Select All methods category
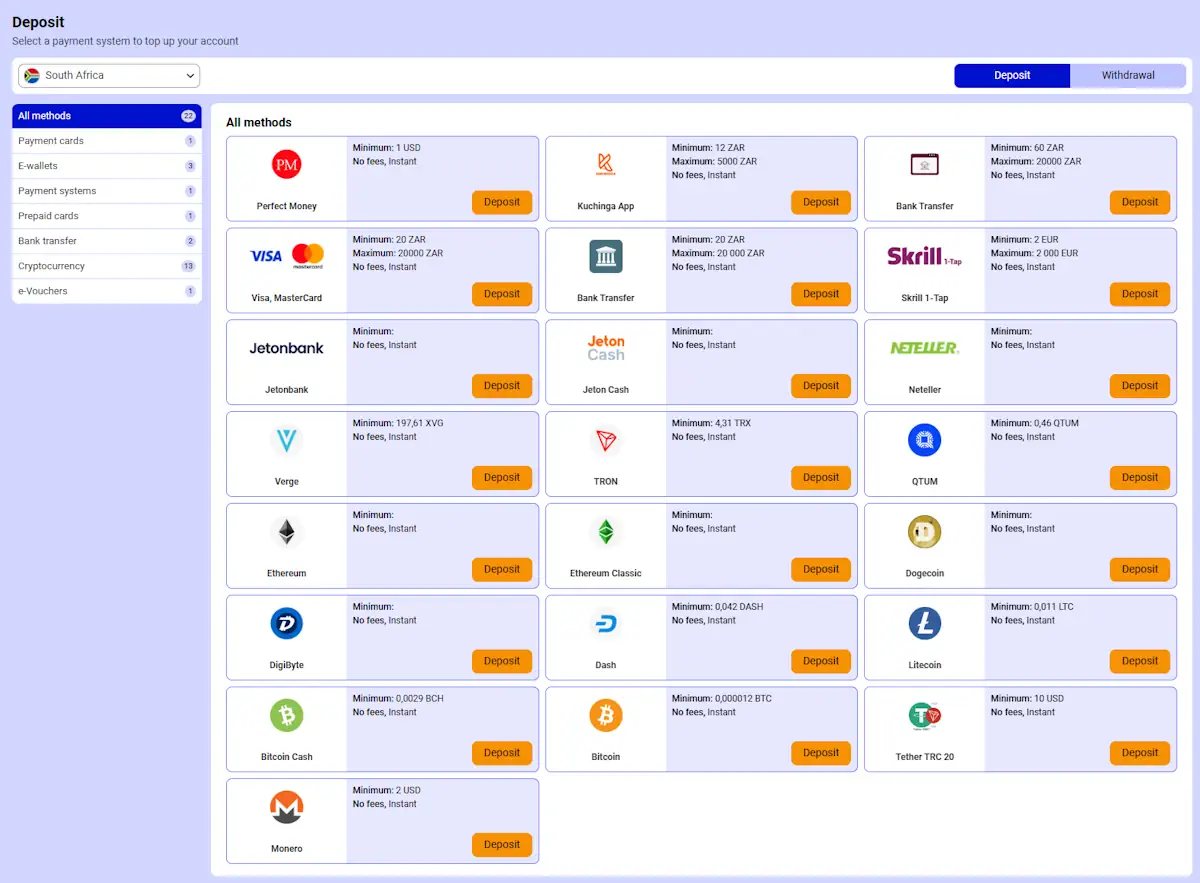Viewport: 1200px width, 883px height. pyautogui.click(x=107, y=116)
